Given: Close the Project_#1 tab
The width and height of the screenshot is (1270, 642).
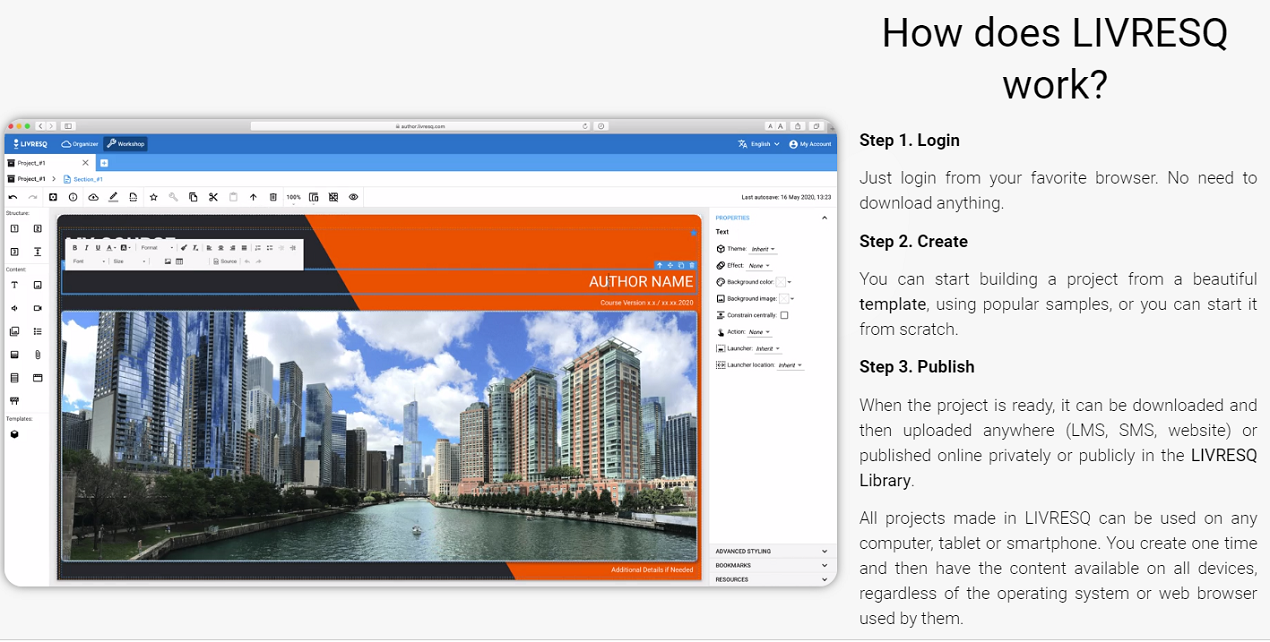Looking at the screenshot, I should click(x=86, y=162).
